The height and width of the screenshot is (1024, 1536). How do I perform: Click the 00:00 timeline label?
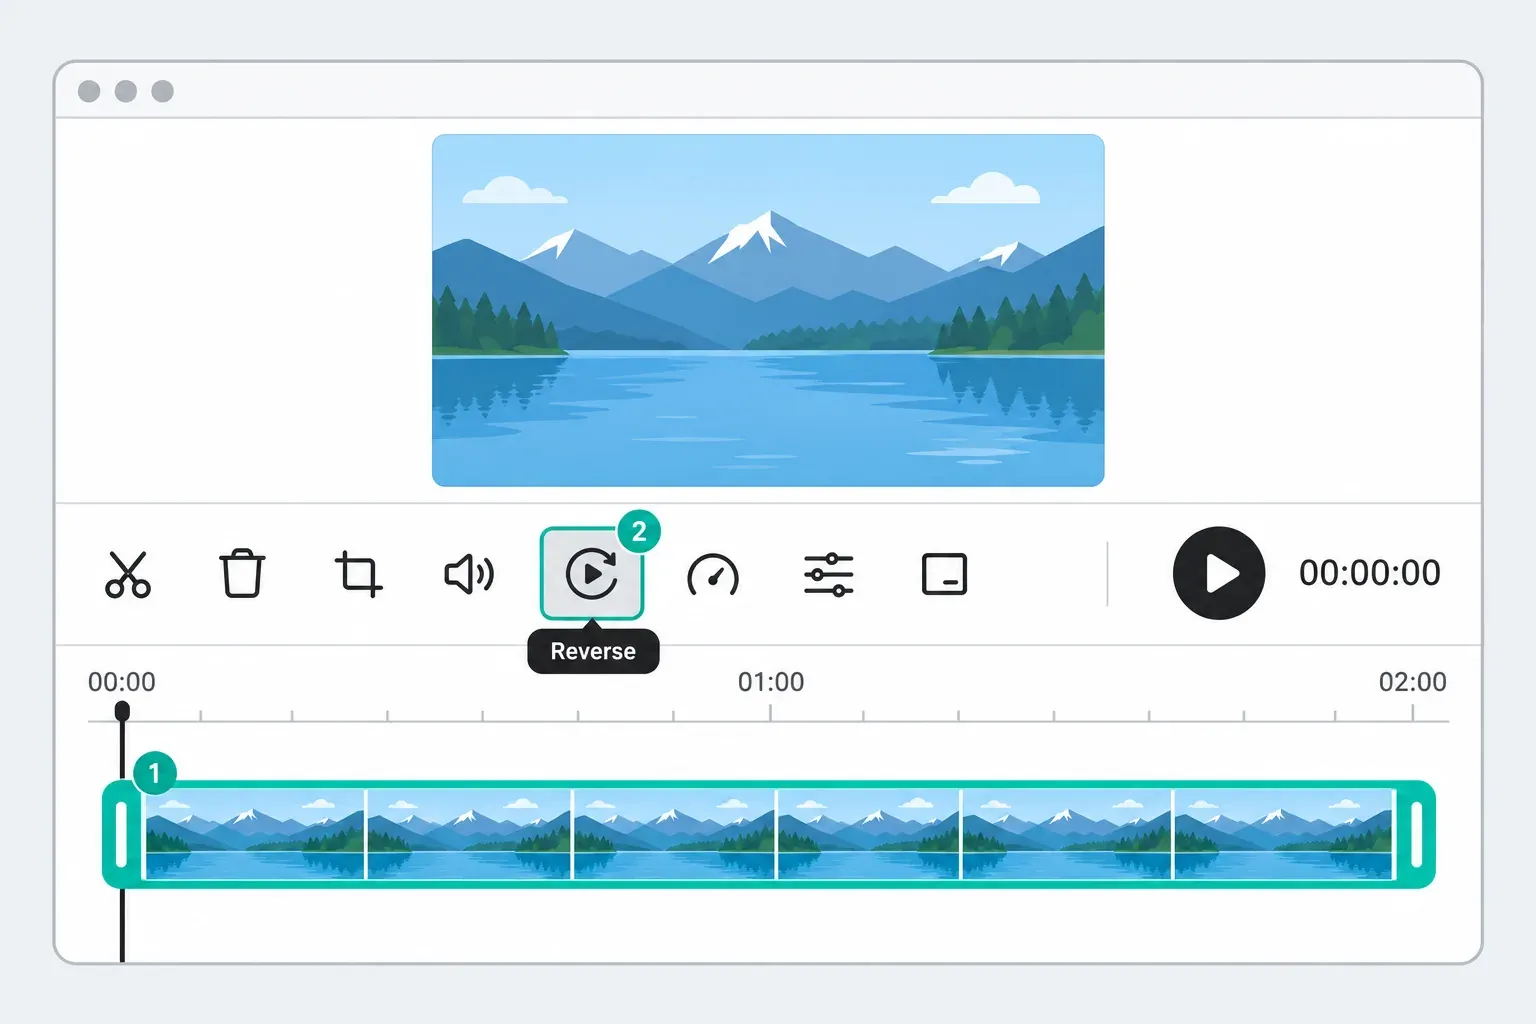click(122, 682)
